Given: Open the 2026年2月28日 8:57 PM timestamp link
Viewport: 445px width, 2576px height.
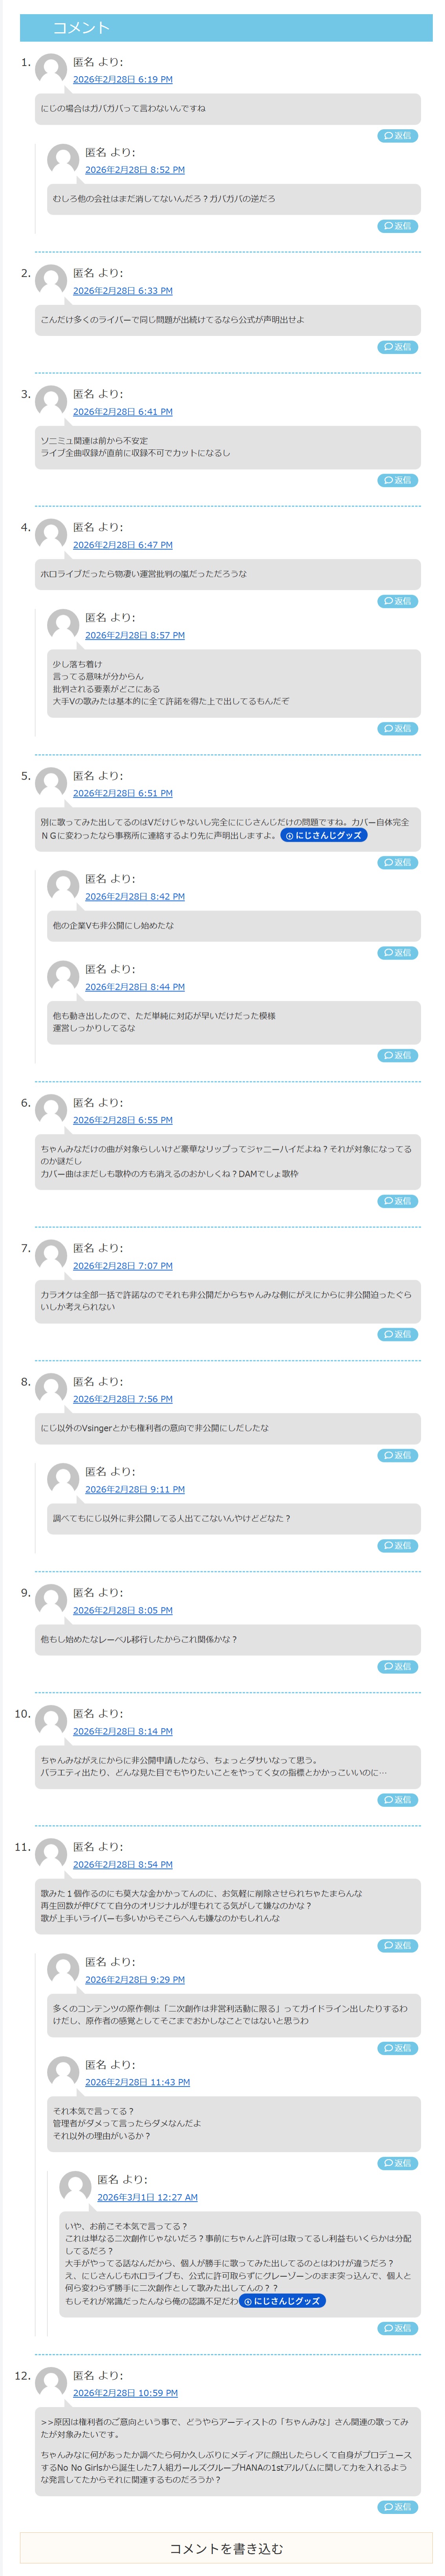Looking at the screenshot, I should (x=135, y=635).
